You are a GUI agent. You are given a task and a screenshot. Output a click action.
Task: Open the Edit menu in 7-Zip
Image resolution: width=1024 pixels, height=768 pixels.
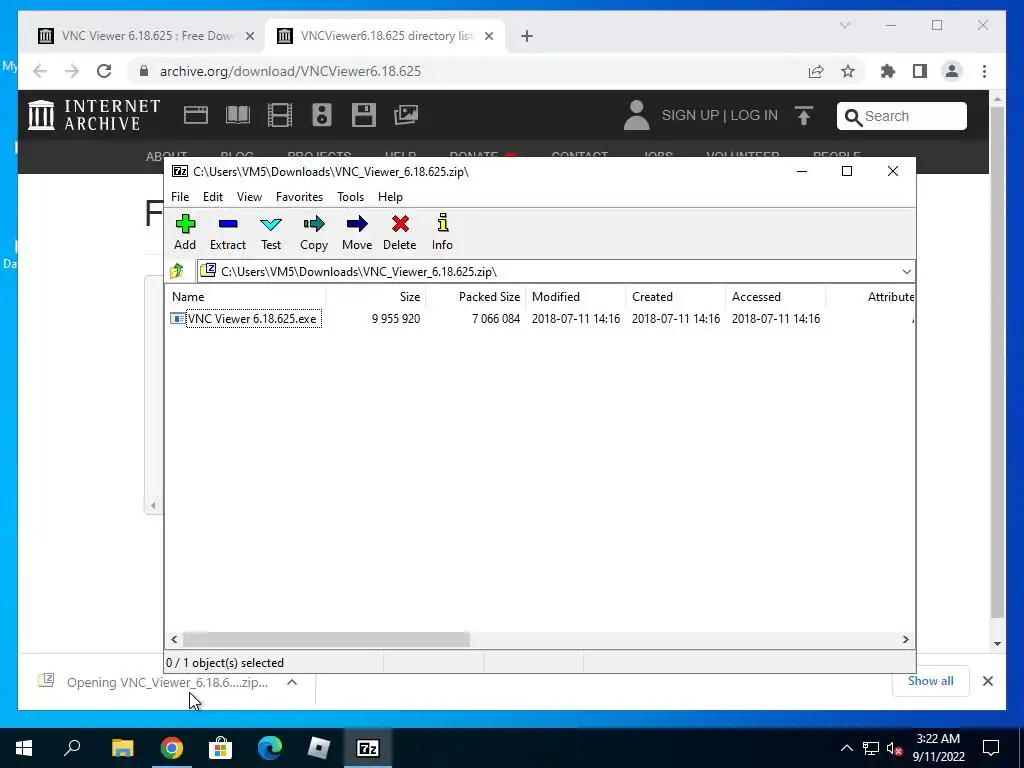pos(213,197)
